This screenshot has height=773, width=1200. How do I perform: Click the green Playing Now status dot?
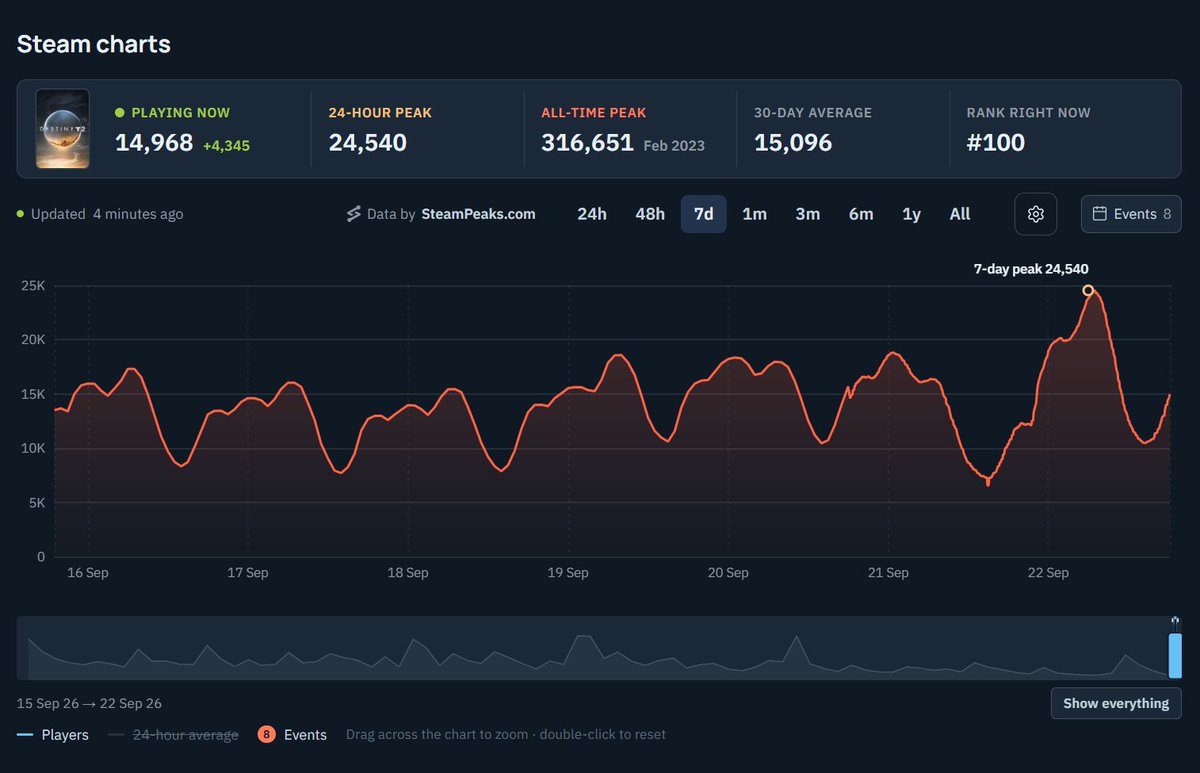click(x=120, y=113)
